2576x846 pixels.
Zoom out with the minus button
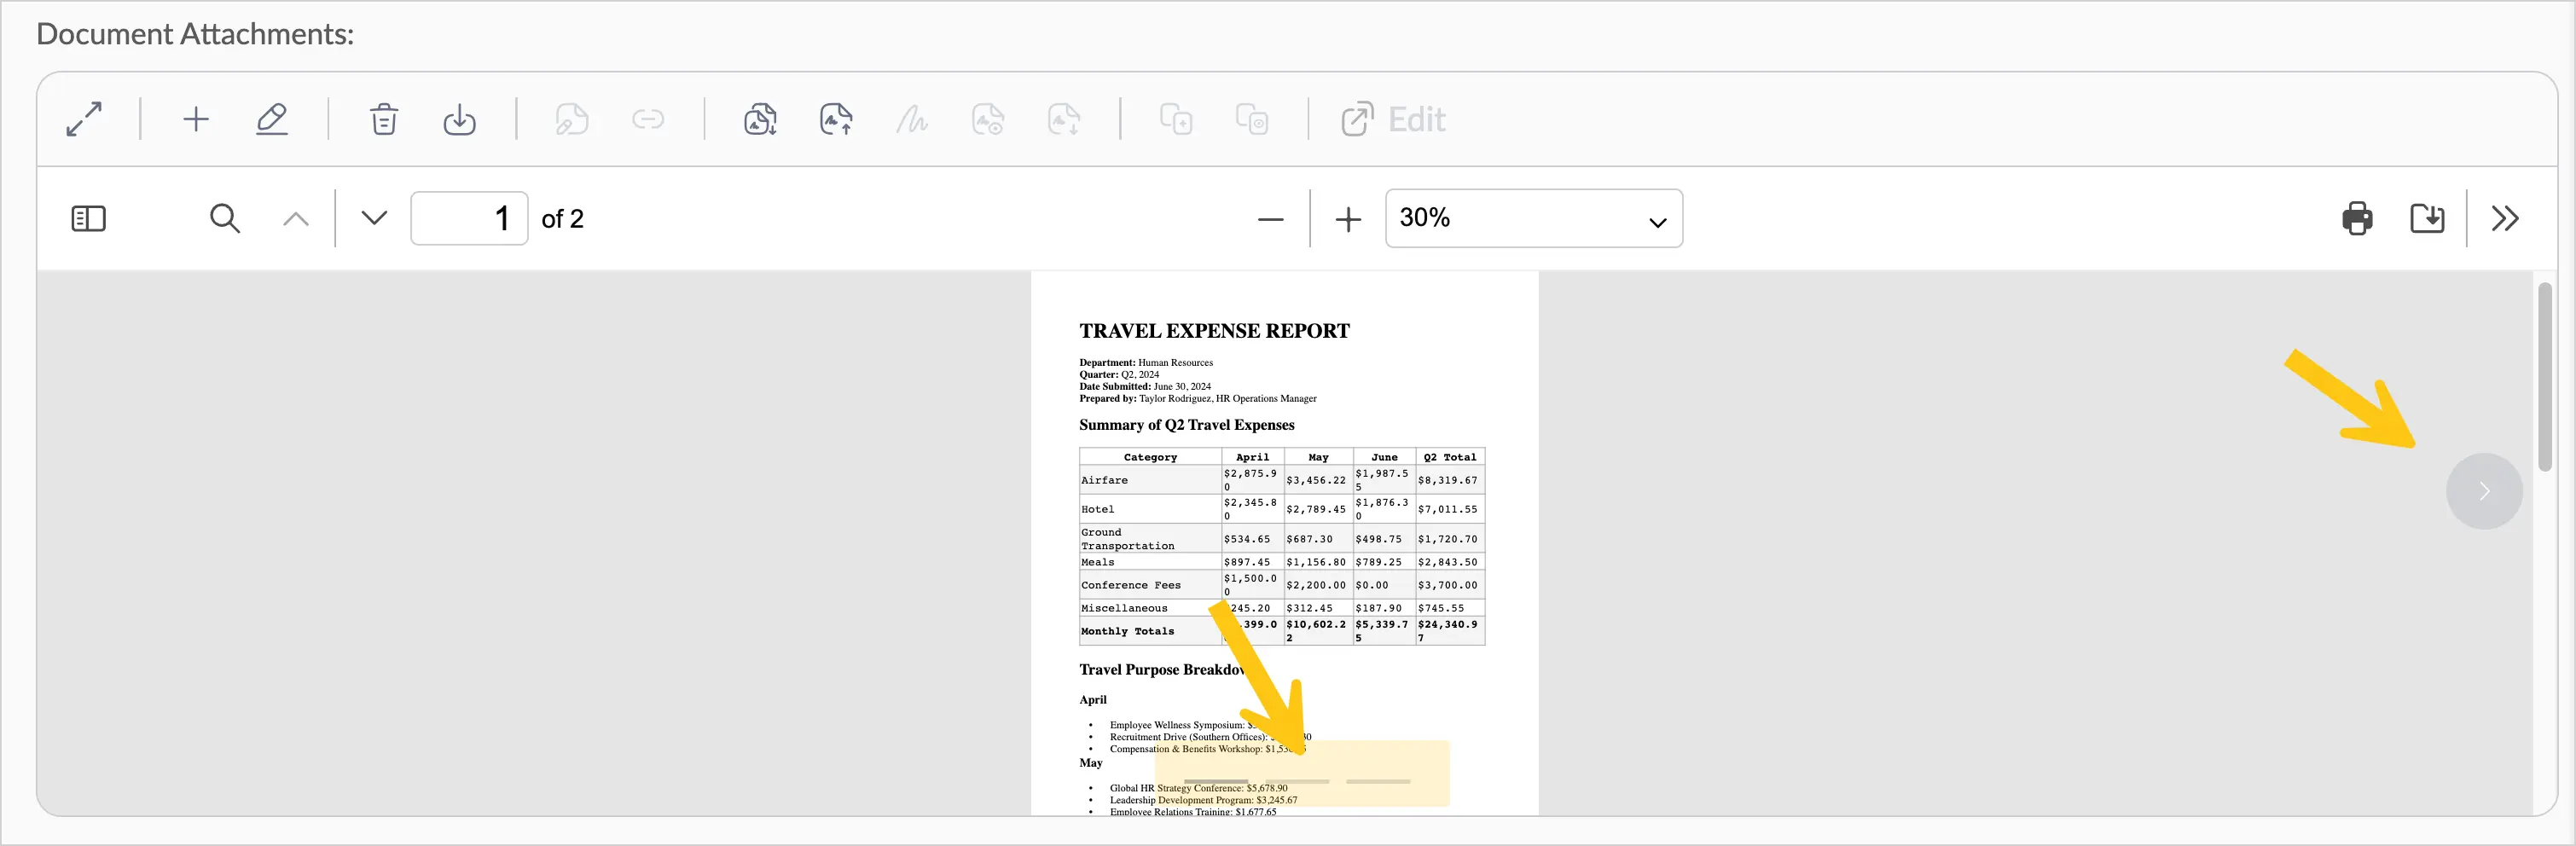(1270, 219)
